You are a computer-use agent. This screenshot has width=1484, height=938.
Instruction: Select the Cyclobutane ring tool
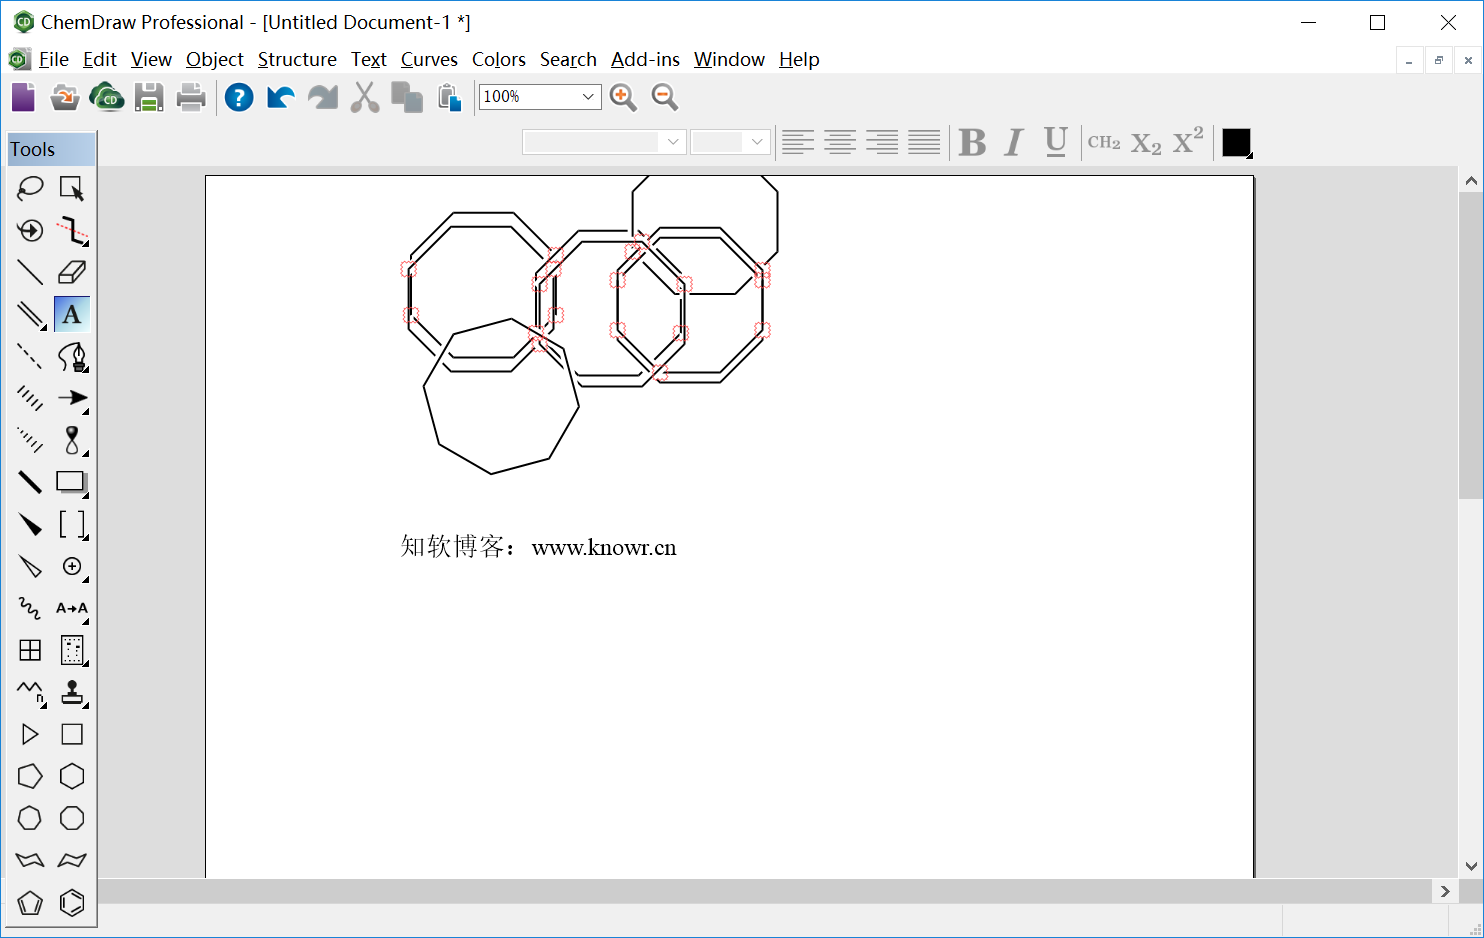pyautogui.click(x=72, y=734)
